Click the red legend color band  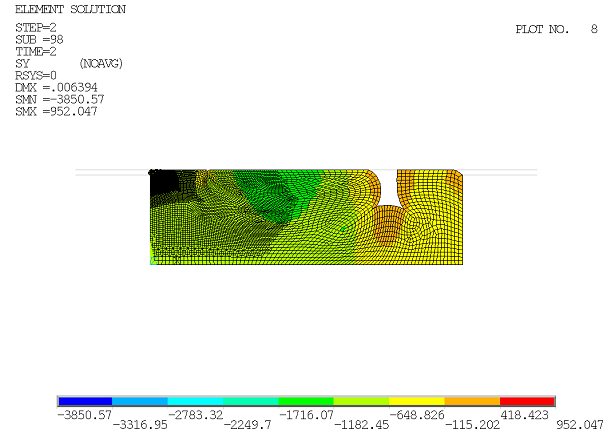coord(527,401)
